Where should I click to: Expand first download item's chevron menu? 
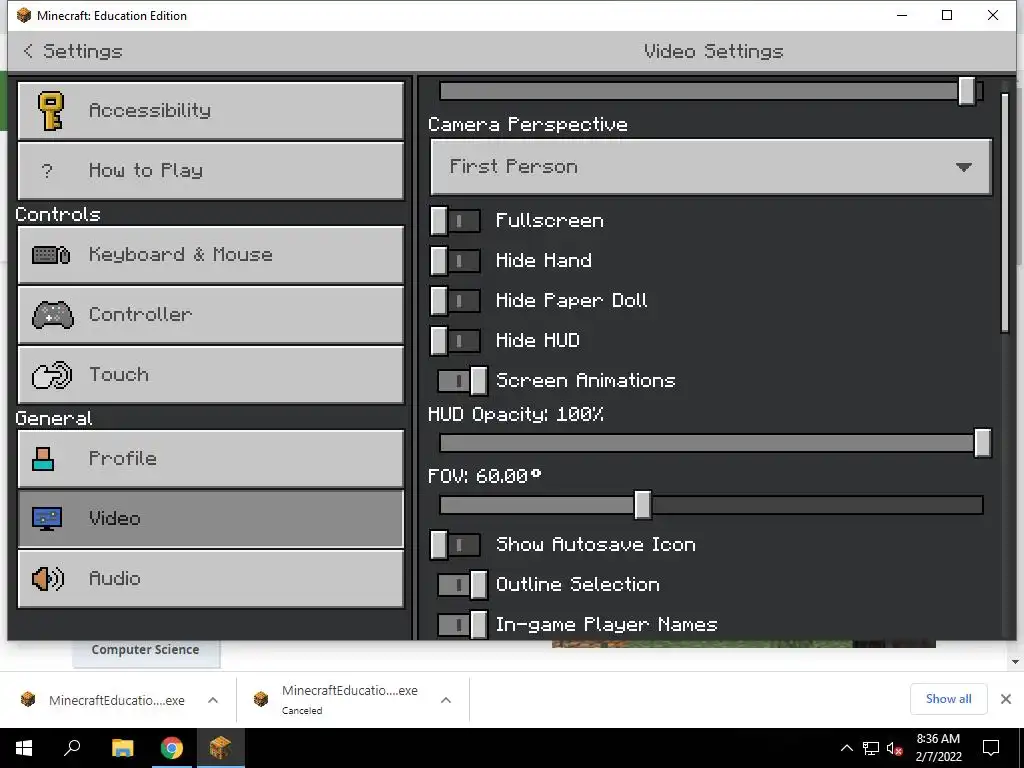click(213, 700)
